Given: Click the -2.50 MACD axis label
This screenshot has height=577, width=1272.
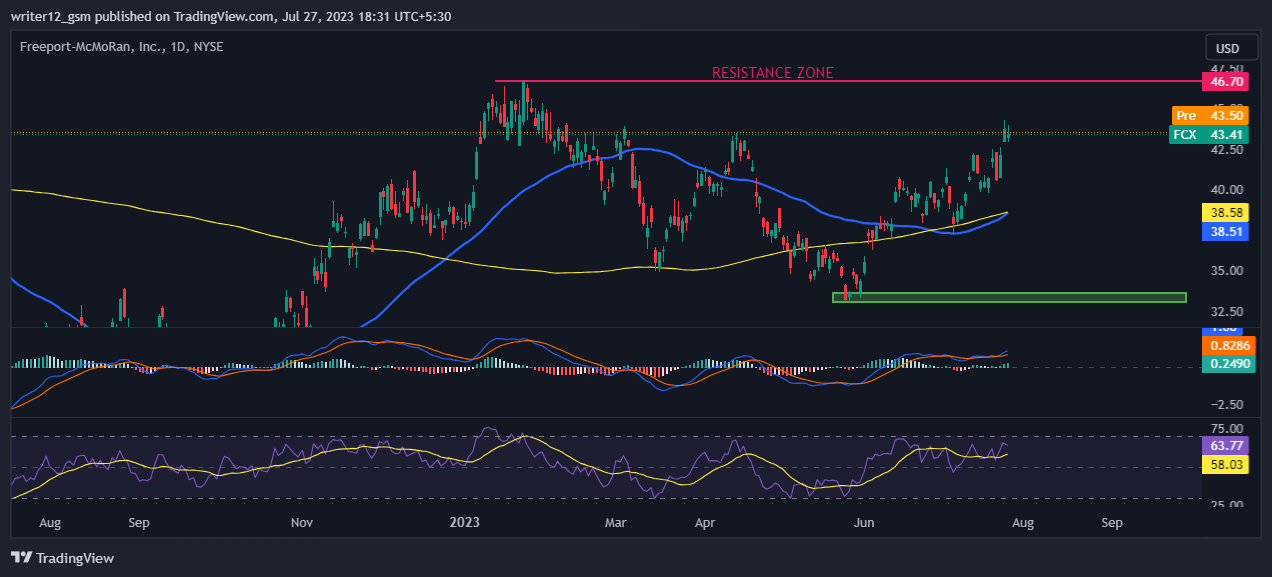Looking at the screenshot, I should point(1227,404).
